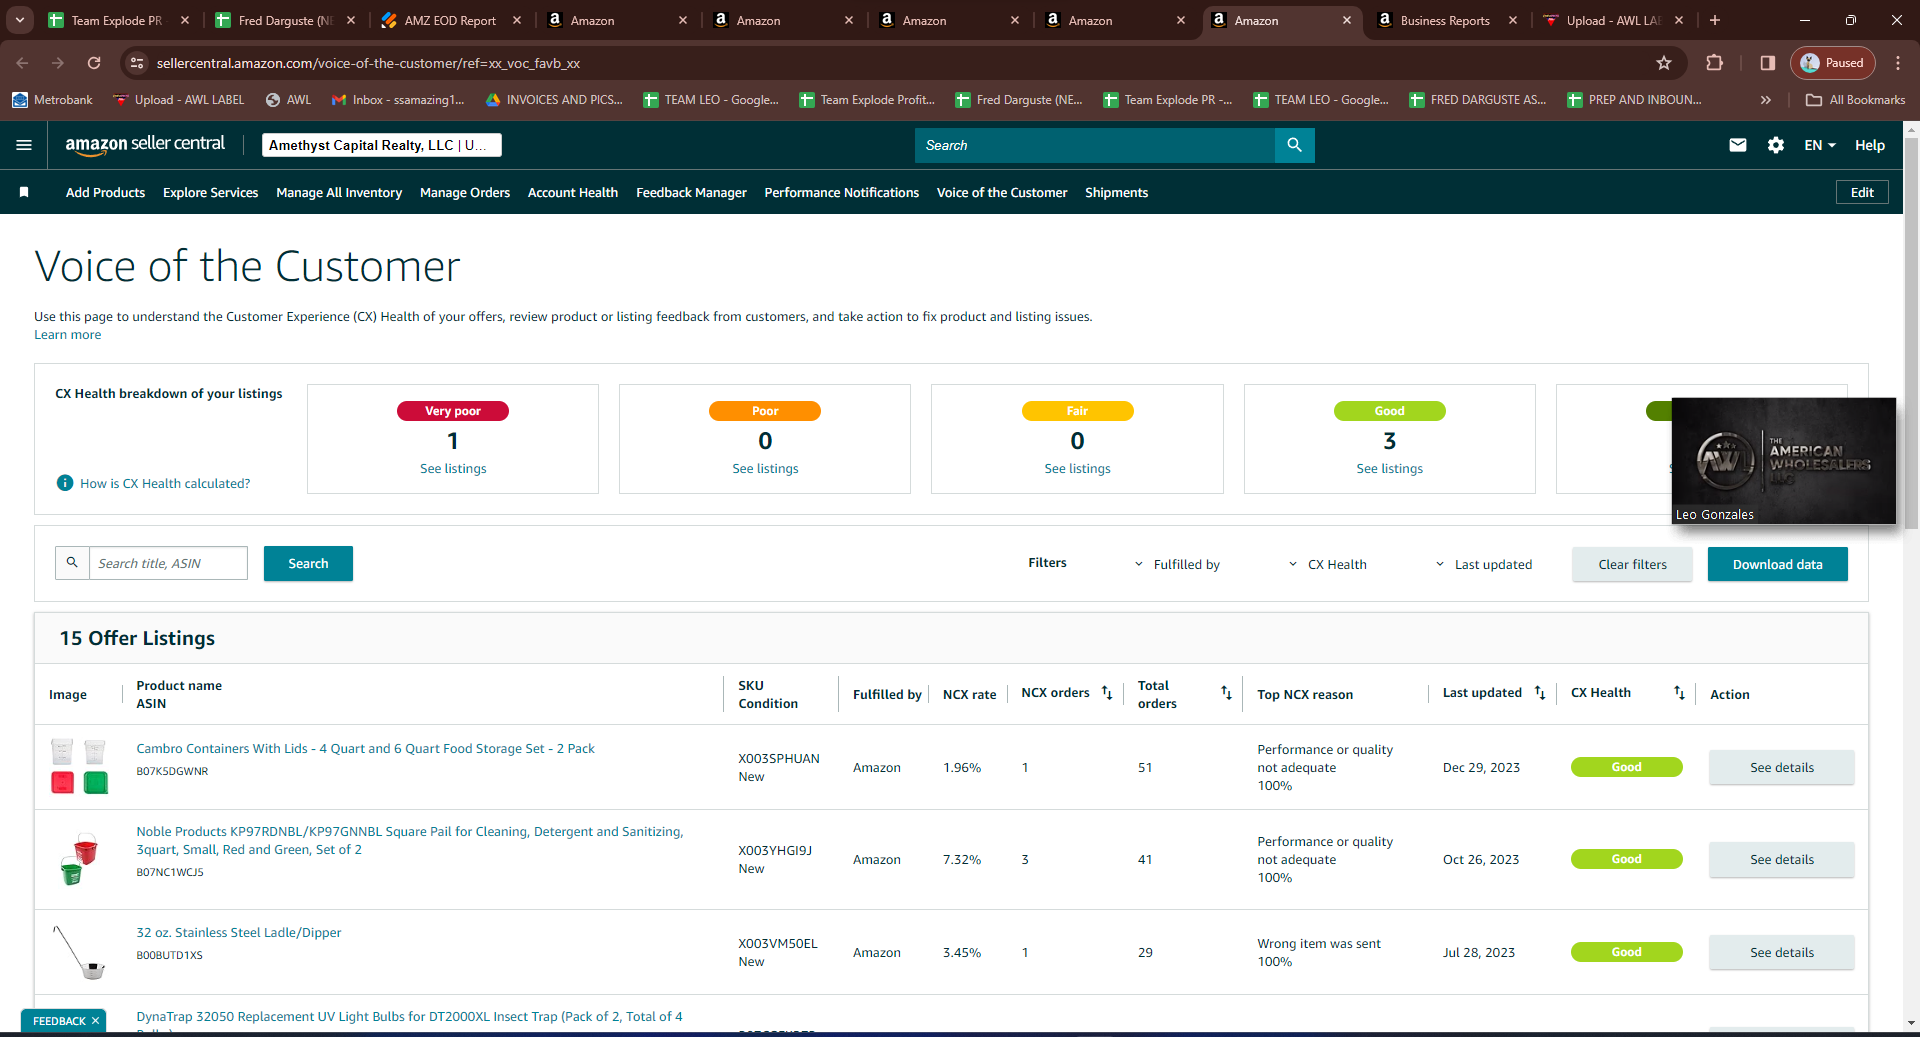Click the bookmark flag icon in navigation bar
Screen dimensions: 1920x1037
tap(24, 192)
